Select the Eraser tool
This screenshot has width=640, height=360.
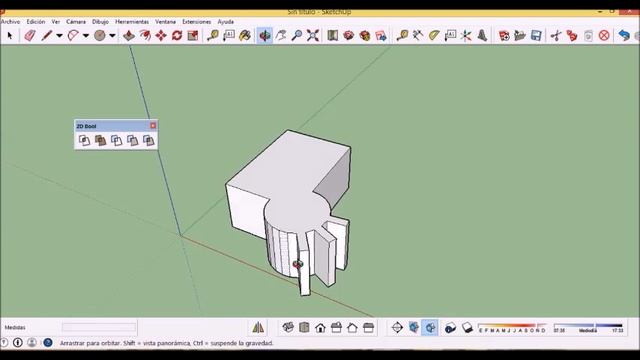[30, 36]
